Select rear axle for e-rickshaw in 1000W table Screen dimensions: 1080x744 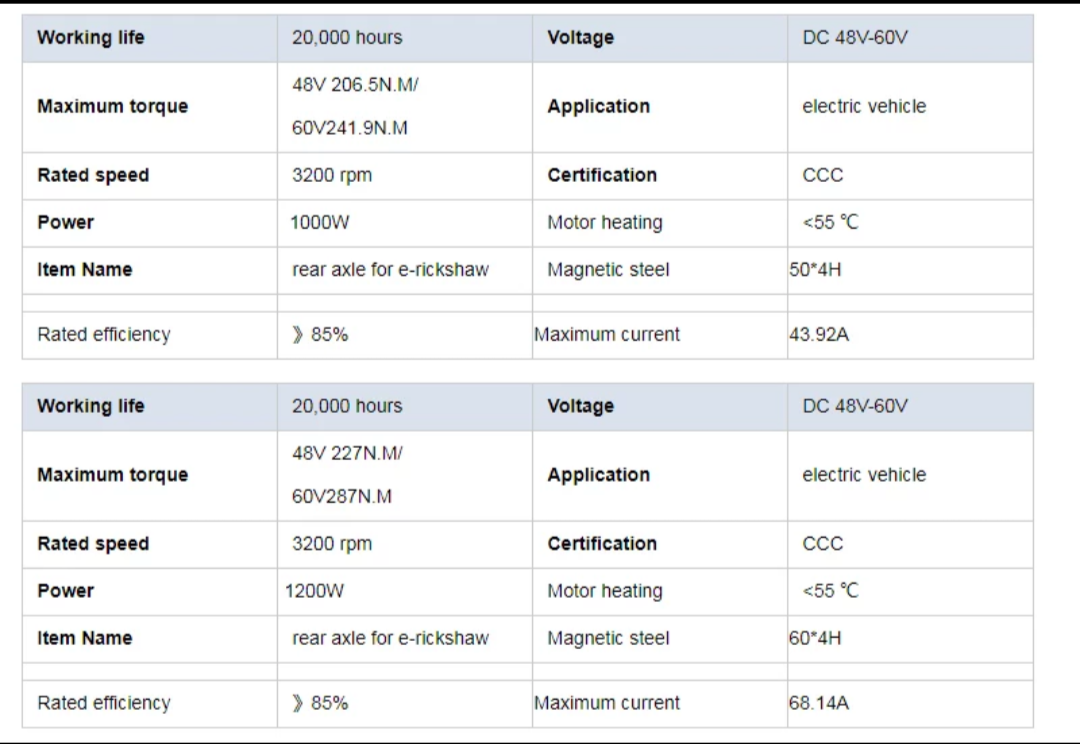[x=390, y=270]
